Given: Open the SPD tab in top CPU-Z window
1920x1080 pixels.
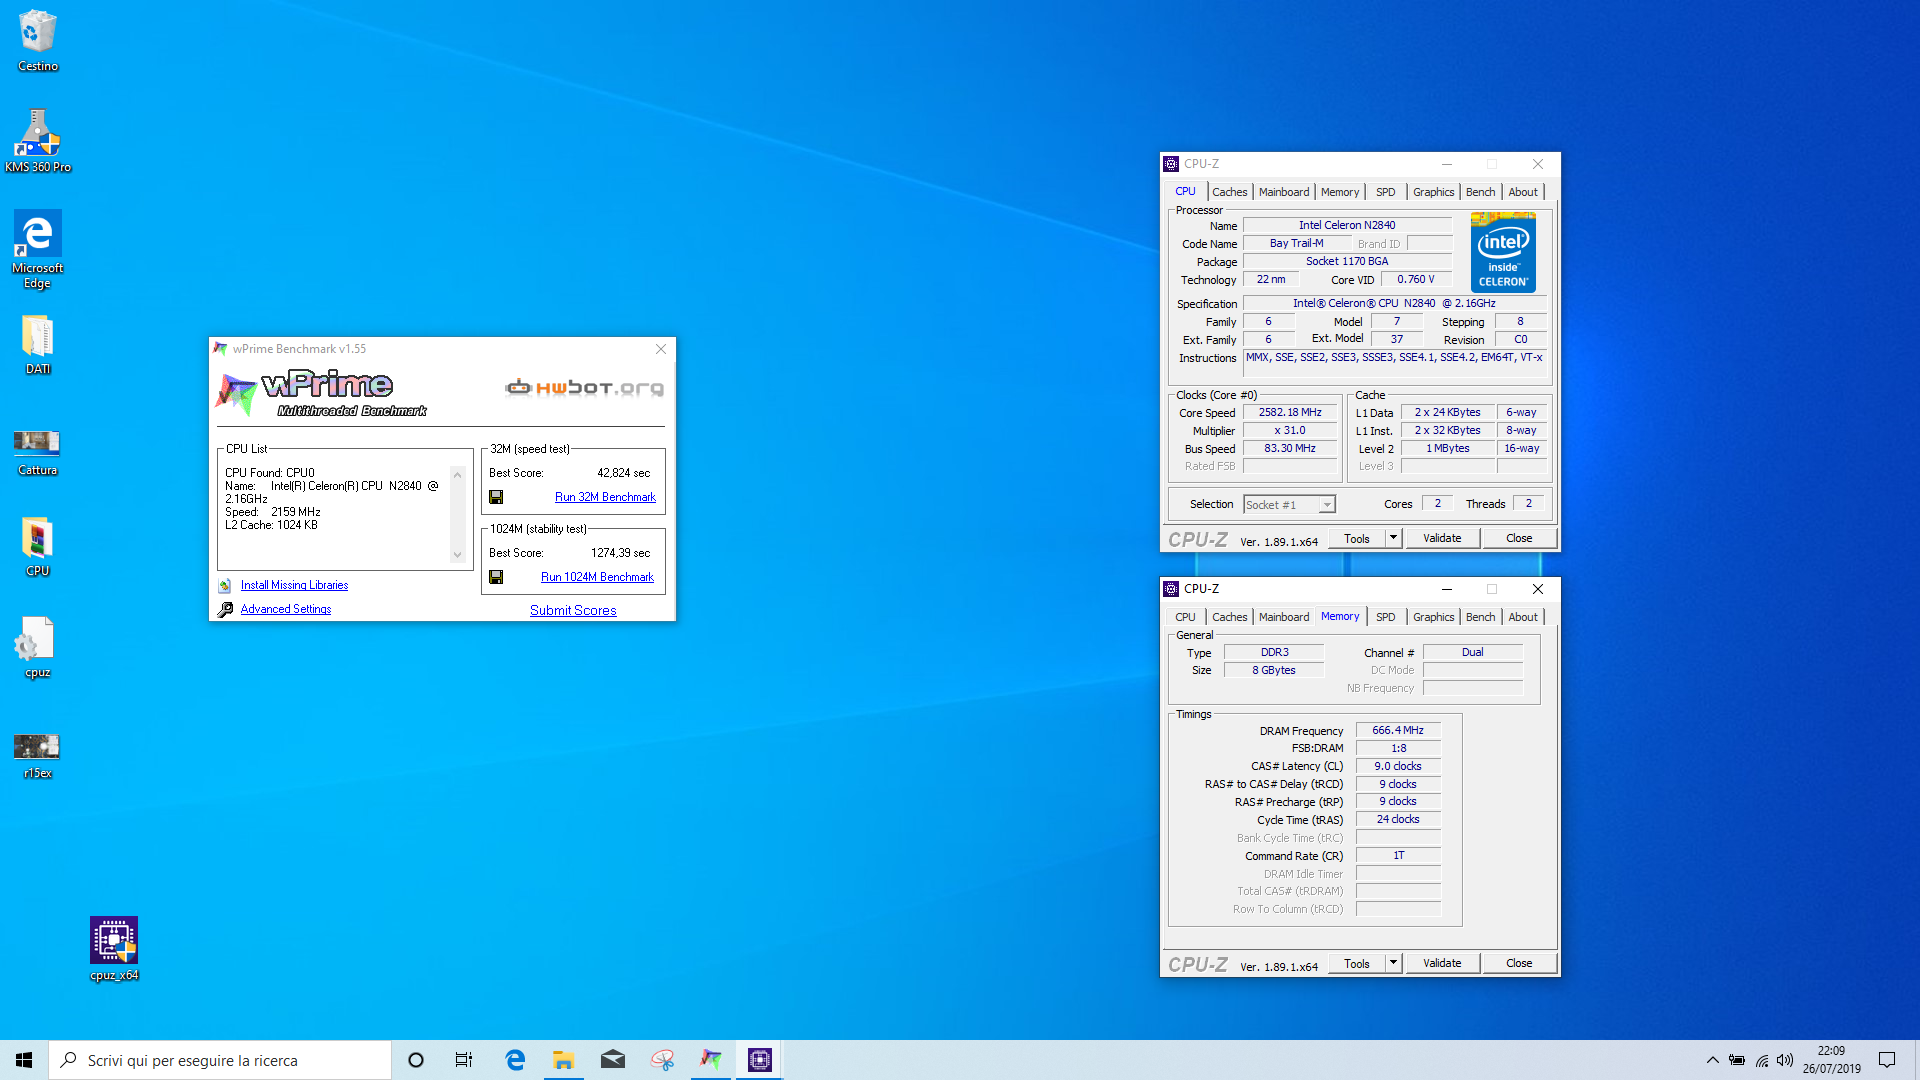Looking at the screenshot, I should click(x=1385, y=192).
